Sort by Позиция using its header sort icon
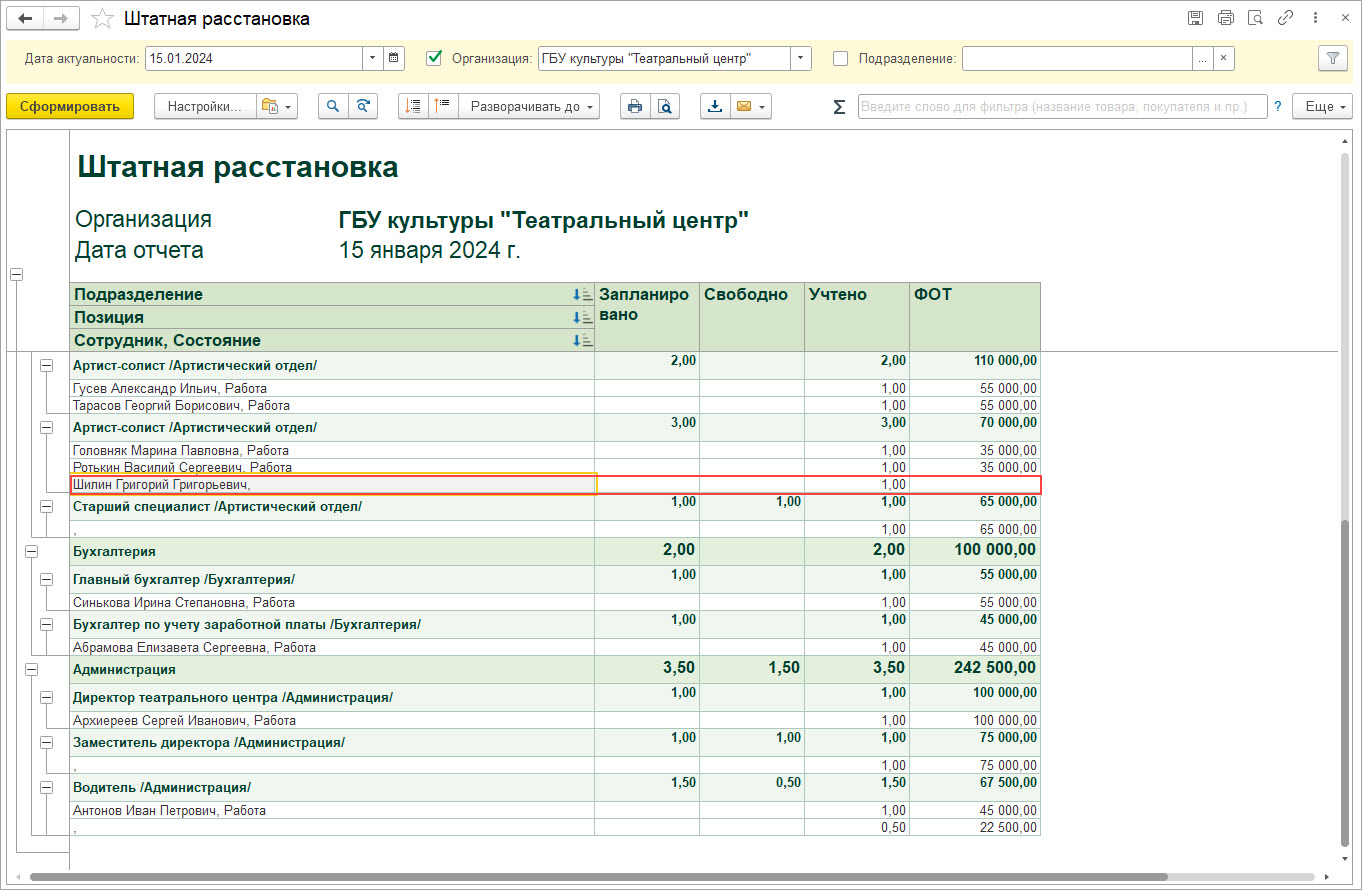This screenshot has height=890, width=1362. coord(582,317)
